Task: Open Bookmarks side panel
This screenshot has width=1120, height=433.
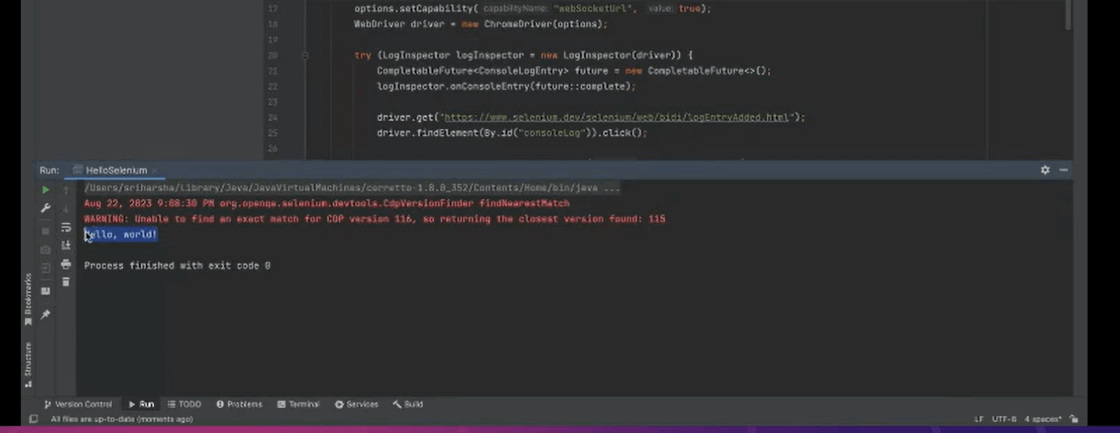Action: pos(29,299)
